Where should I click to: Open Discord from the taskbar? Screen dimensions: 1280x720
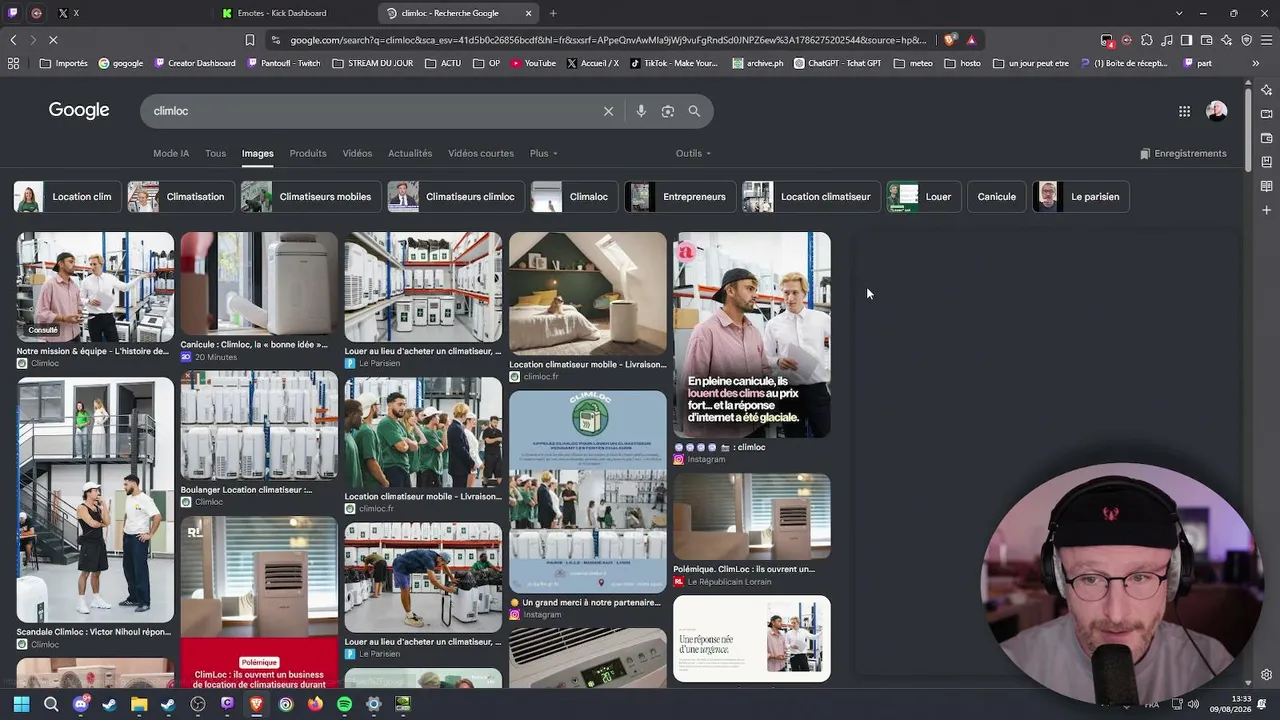(x=80, y=704)
